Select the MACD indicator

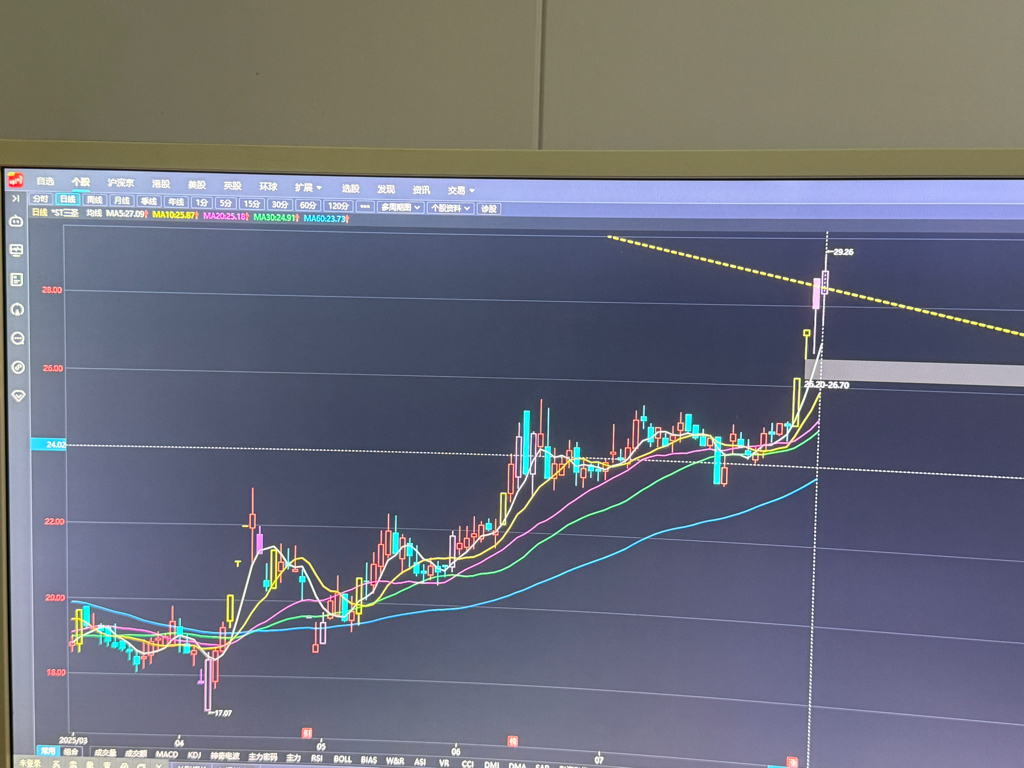tap(167, 754)
